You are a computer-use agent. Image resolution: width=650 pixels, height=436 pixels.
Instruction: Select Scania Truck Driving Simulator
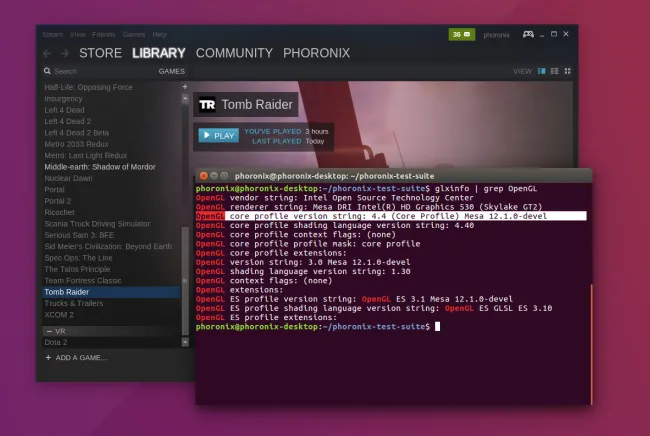click(97, 224)
